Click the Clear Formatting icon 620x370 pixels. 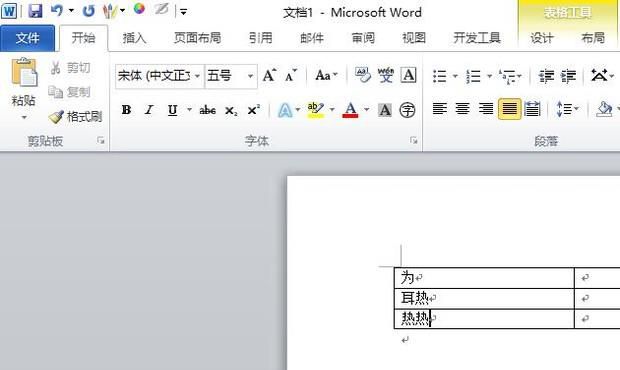pyautogui.click(x=363, y=75)
